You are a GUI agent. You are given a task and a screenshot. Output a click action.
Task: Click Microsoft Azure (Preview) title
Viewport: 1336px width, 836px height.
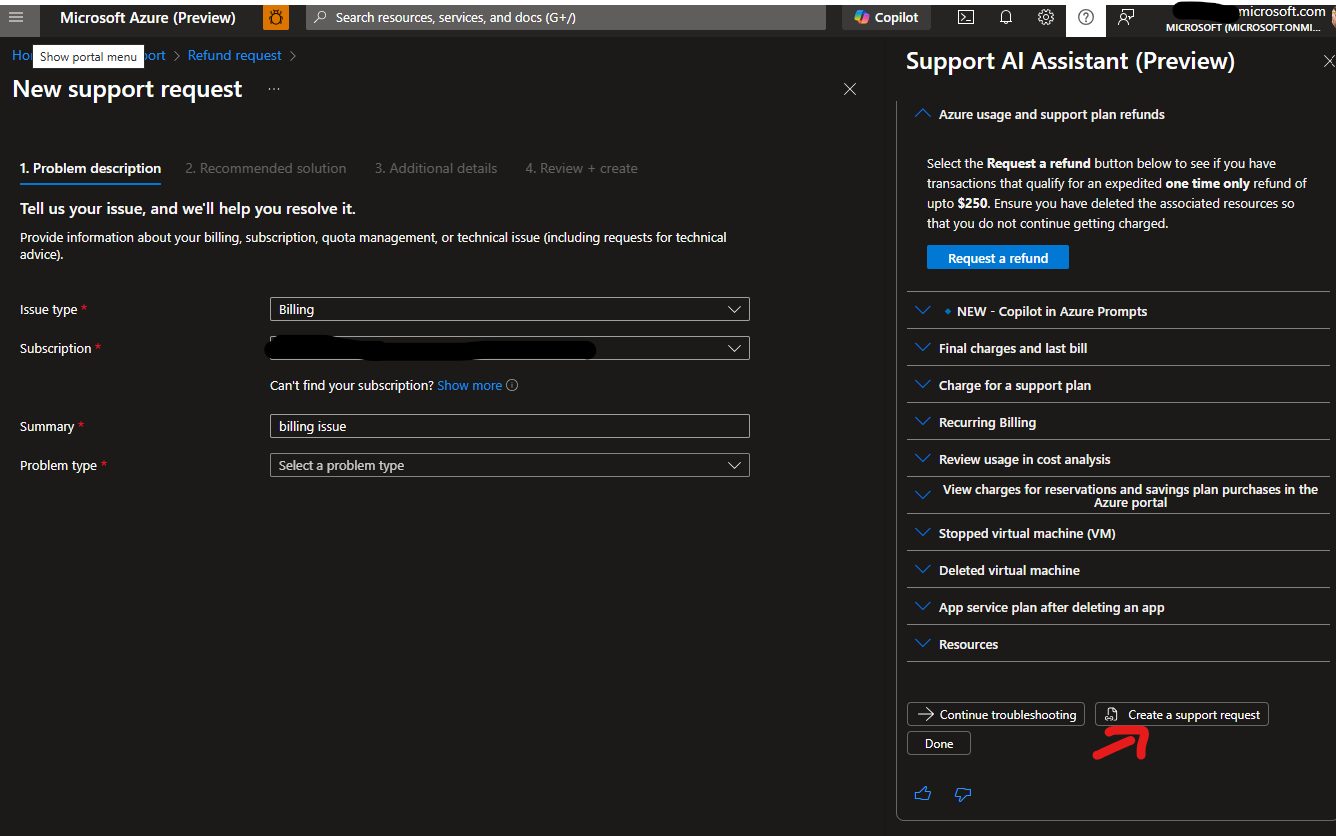148,17
